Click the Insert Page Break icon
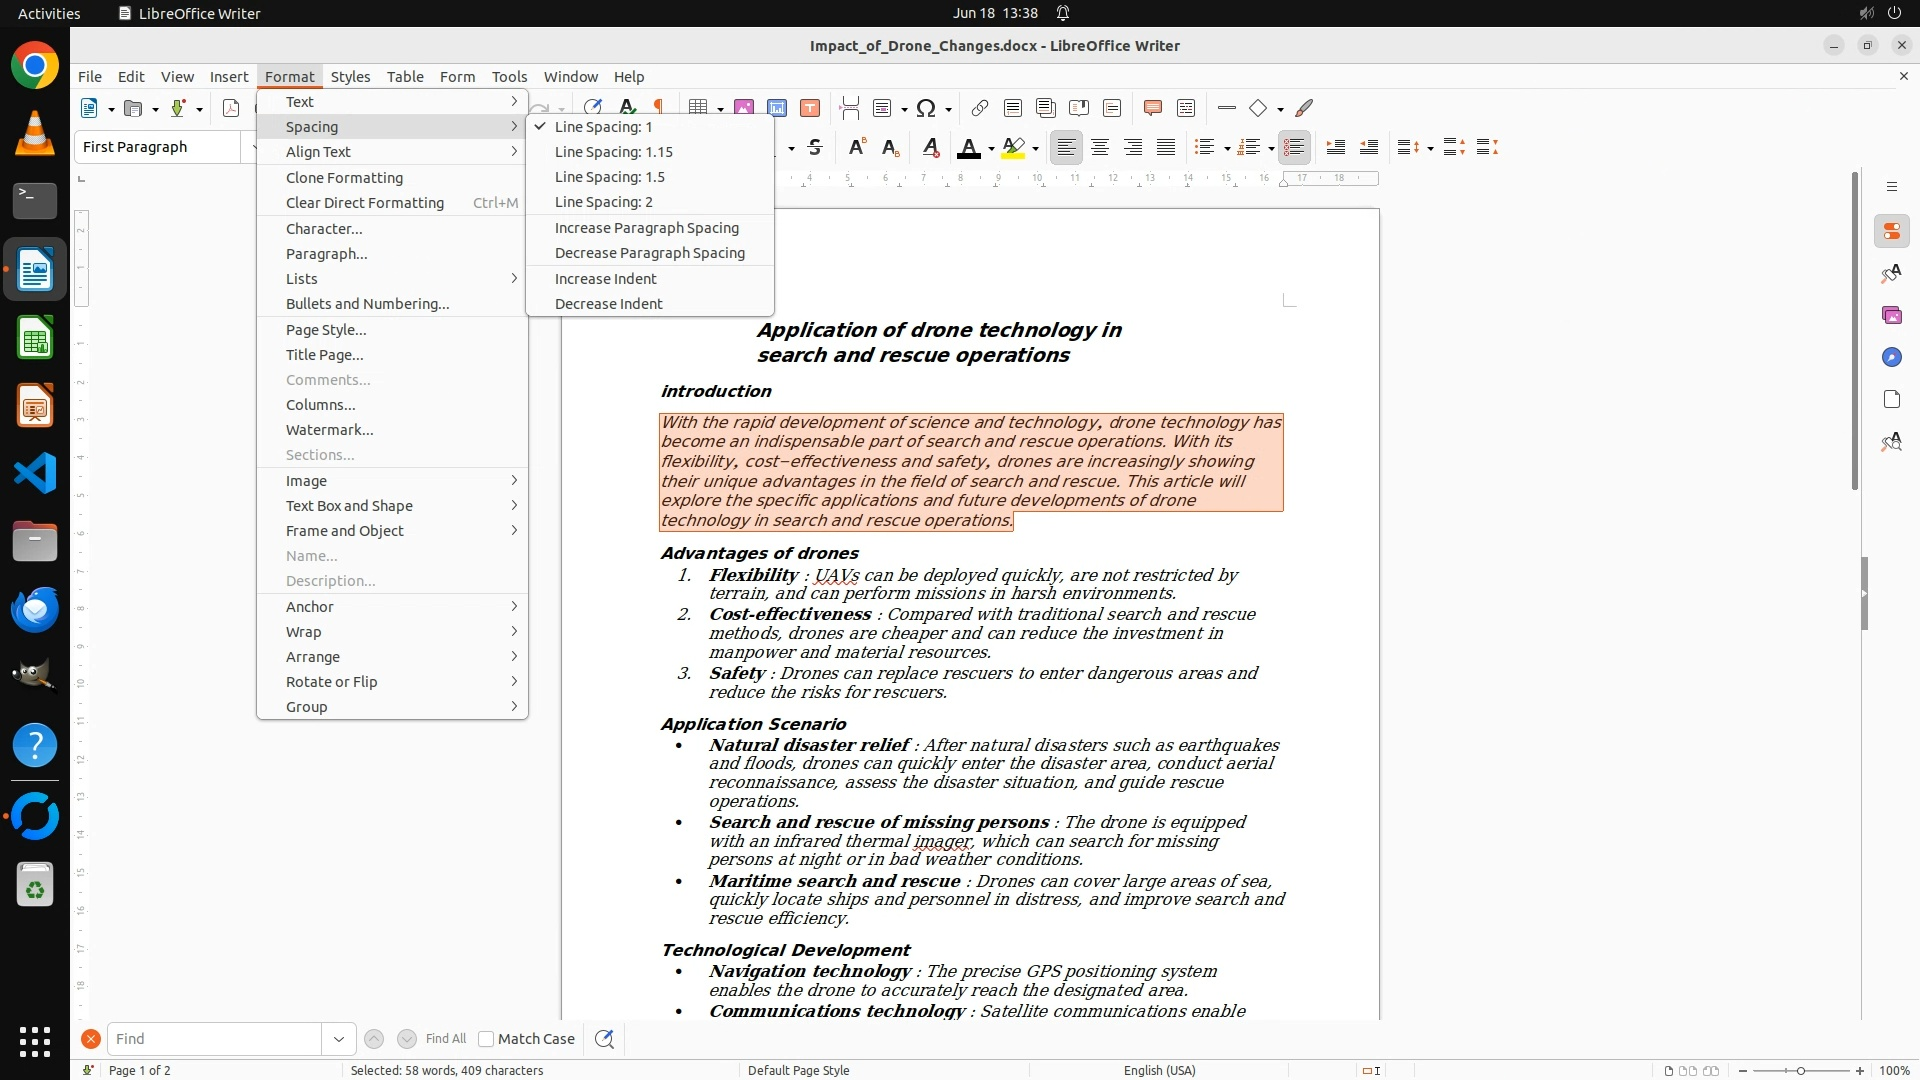This screenshot has height=1080, width=1920. tap(849, 108)
